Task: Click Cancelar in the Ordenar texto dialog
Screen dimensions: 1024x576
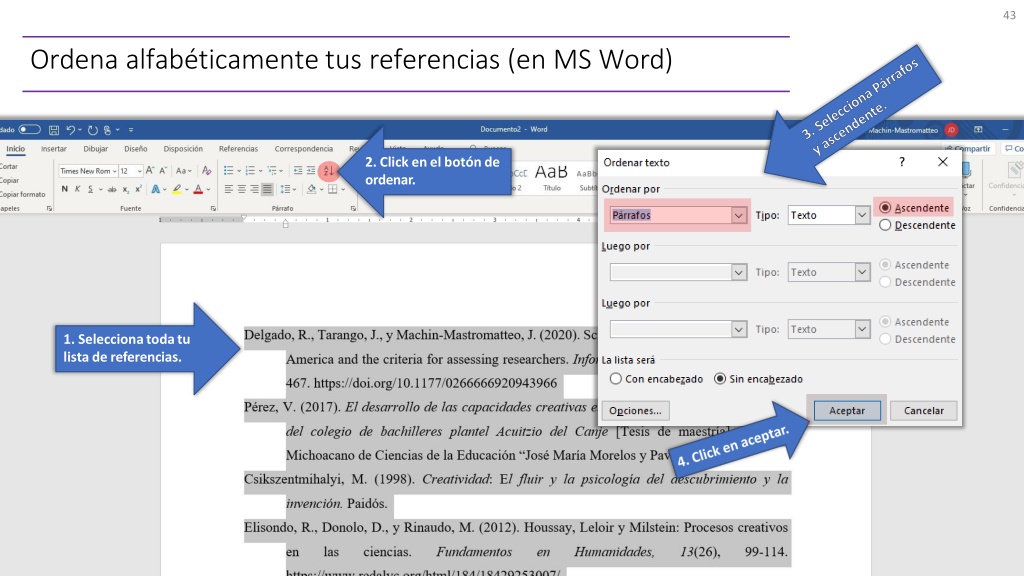Action: point(923,410)
